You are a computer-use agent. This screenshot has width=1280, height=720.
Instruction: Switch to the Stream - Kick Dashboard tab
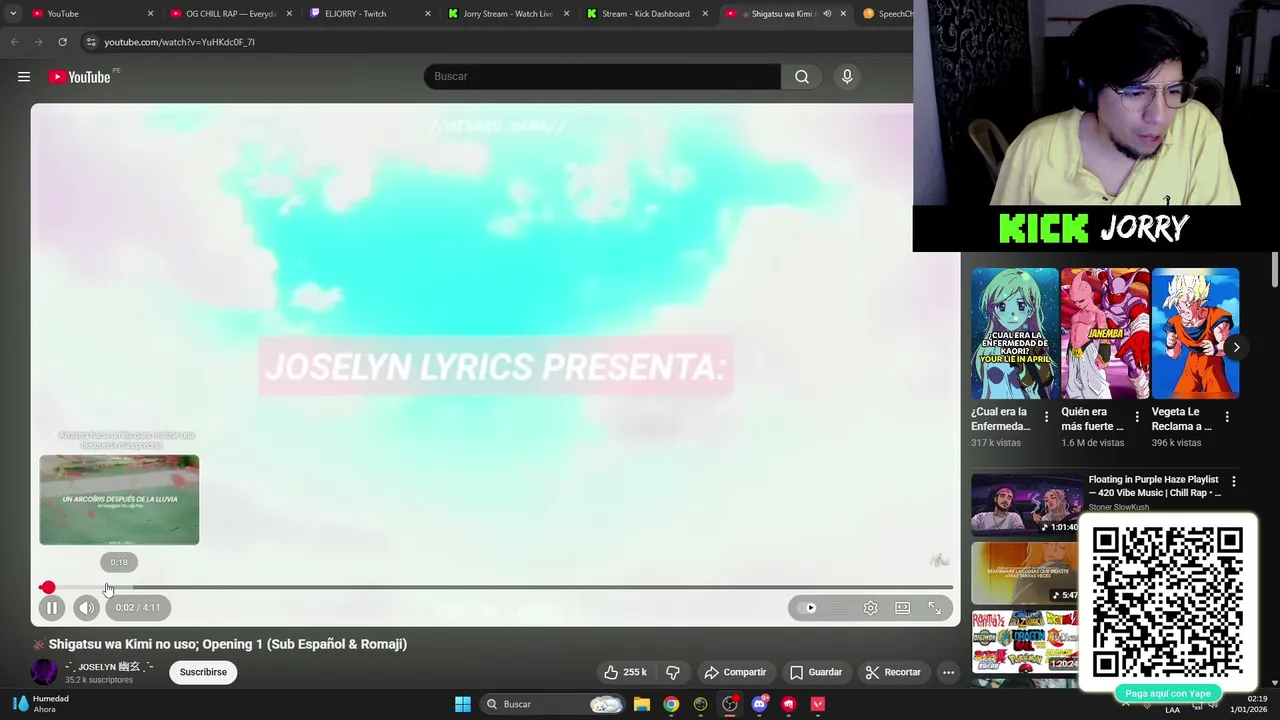(x=645, y=14)
